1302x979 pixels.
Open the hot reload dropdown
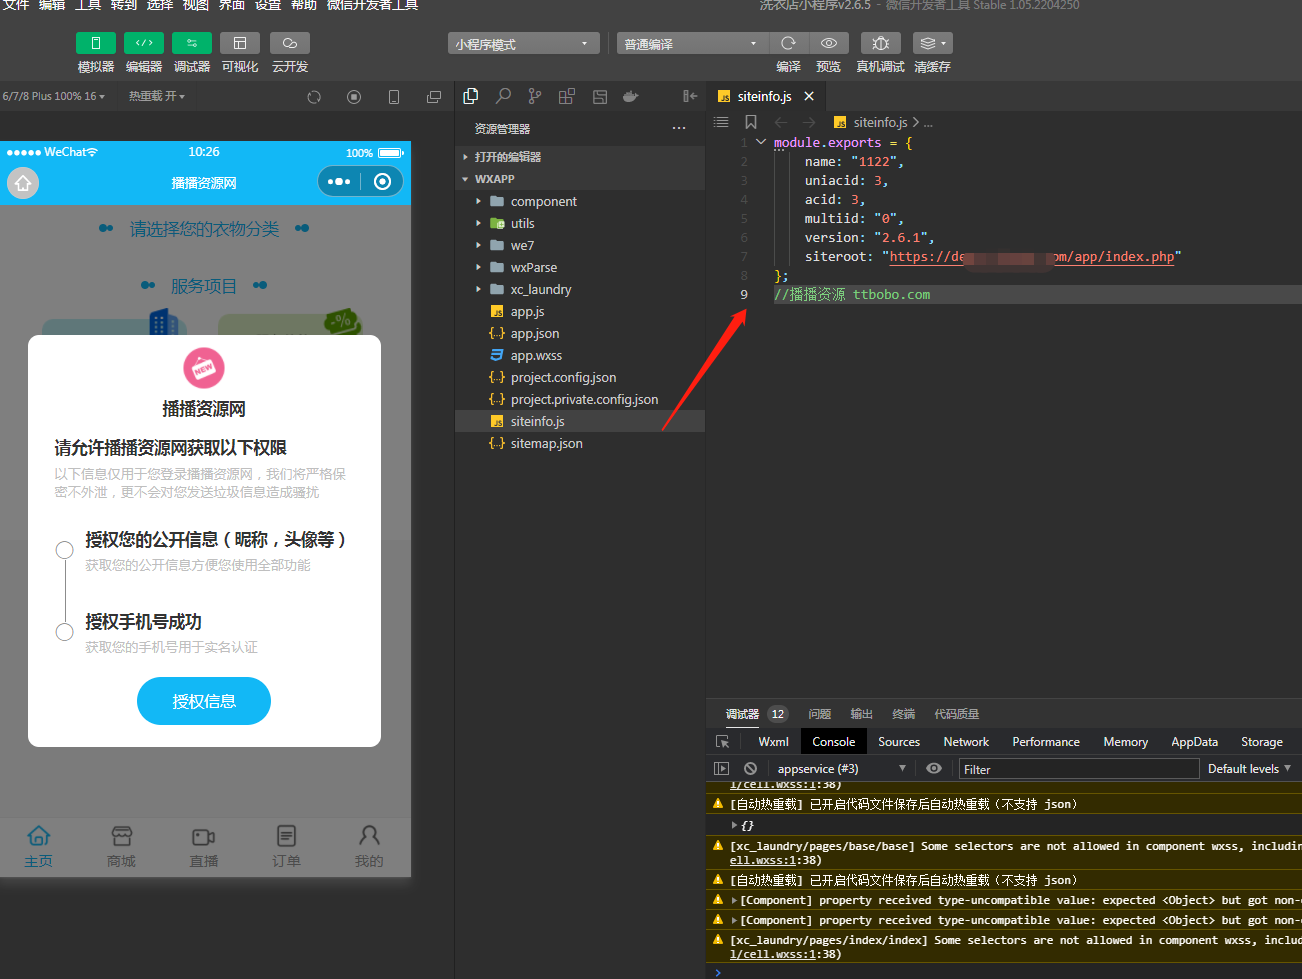tap(157, 96)
